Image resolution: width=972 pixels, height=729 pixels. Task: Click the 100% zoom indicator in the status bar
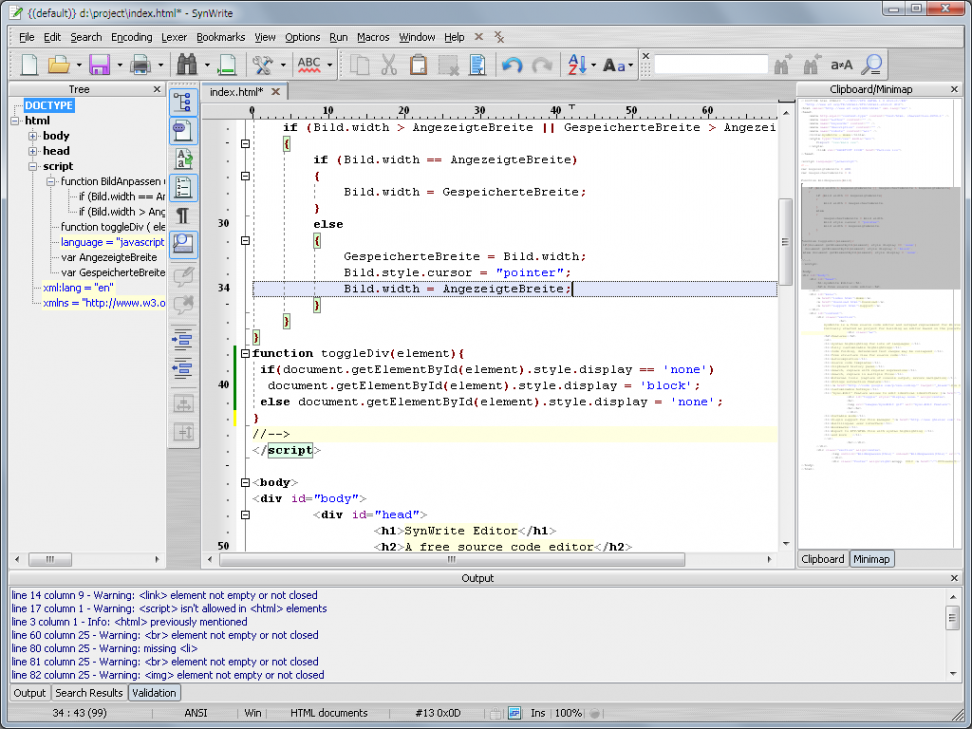pos(569,713)
